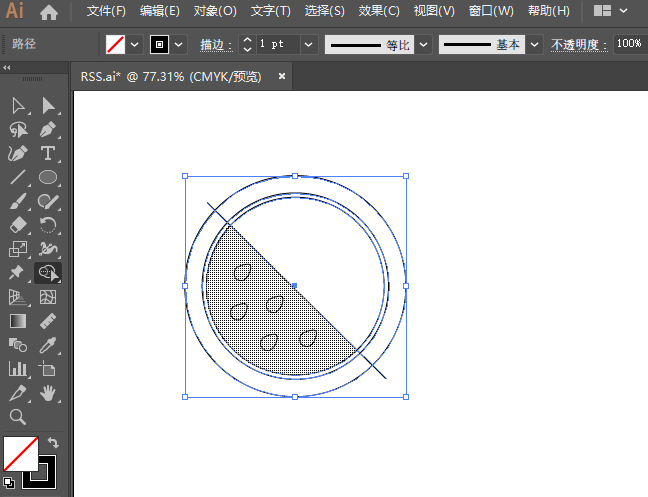
Task: Click the Gradient tool
Action: (x=18, y=321)
